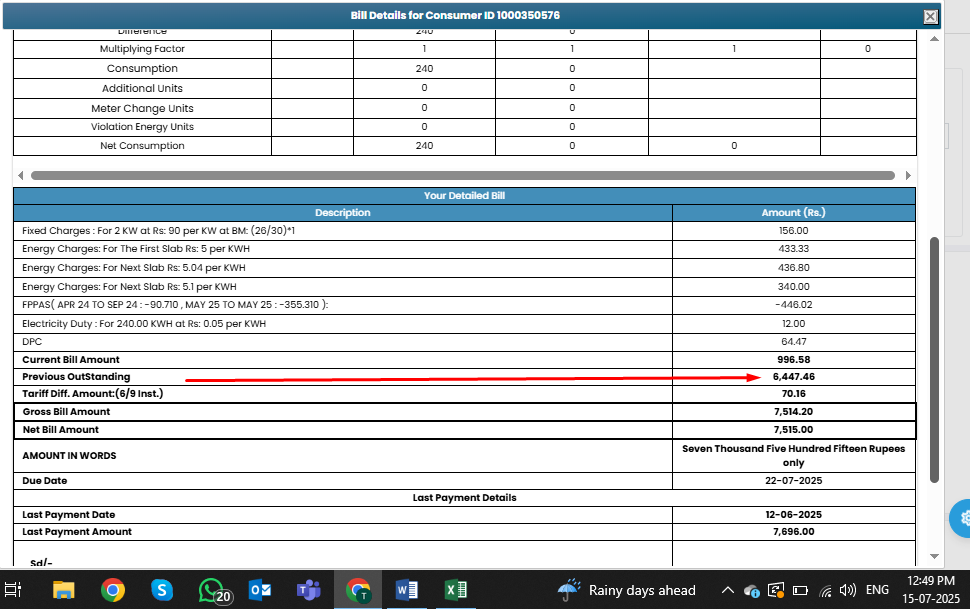Open the first Chrome icon in taskbar
This screenshot has height=609, width=970.
coord(113,590)
